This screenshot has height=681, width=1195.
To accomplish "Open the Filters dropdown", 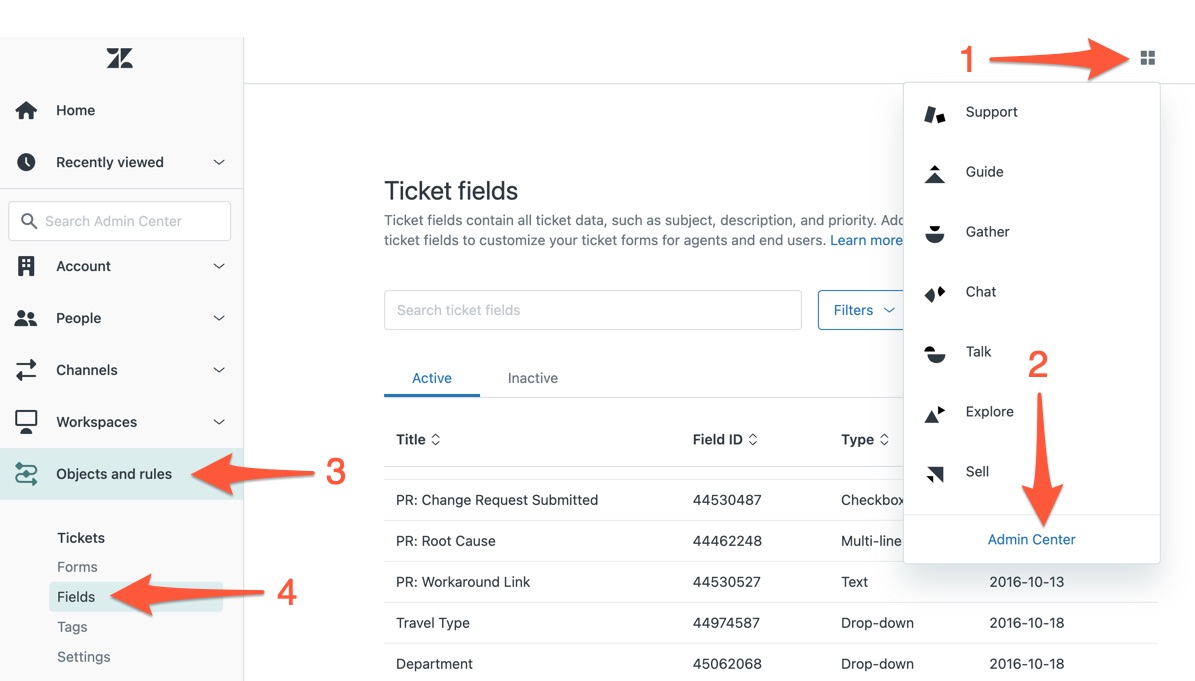I will 861,310.
